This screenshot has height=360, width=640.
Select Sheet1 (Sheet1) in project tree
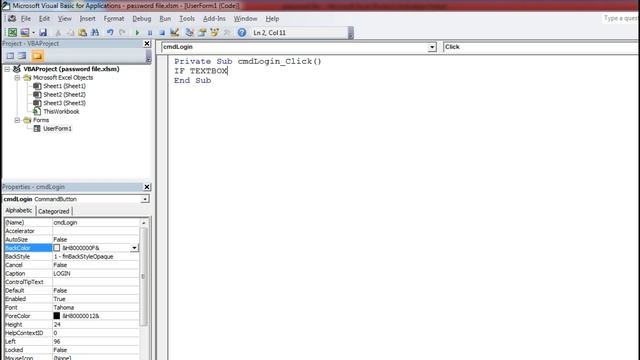64,86
